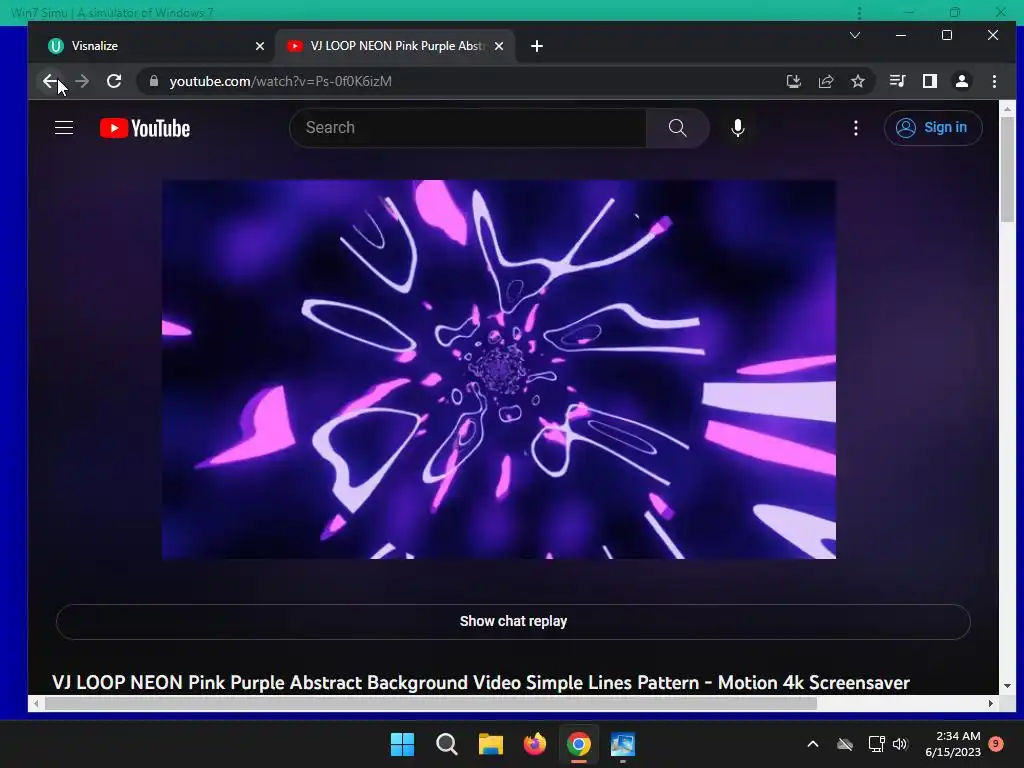View site info via lock icon
The height and width of the screenshot is (768, 1024).
point(154,81)
